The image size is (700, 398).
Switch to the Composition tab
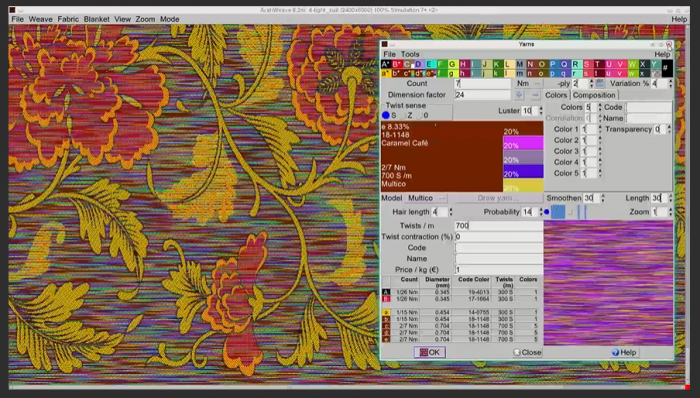594,95
